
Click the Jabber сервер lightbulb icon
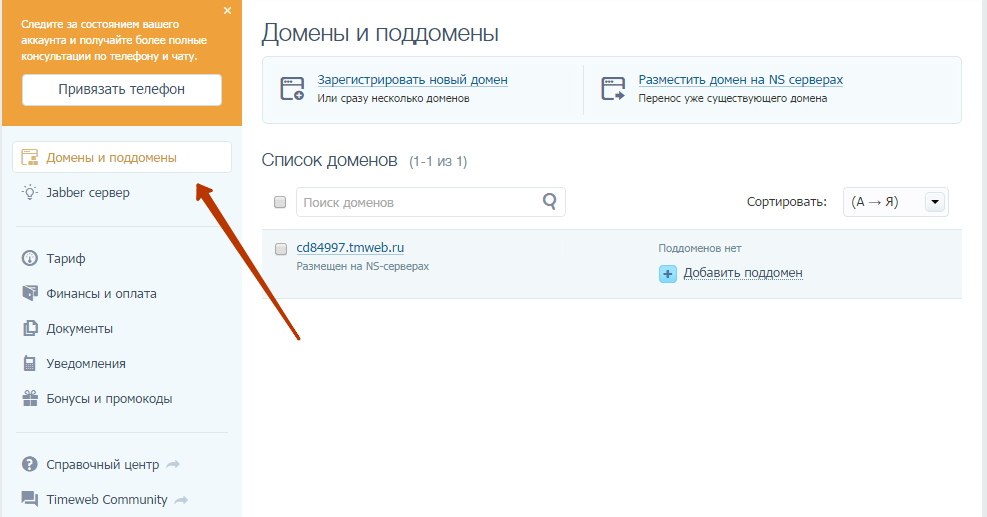click(x=30, y=192)
